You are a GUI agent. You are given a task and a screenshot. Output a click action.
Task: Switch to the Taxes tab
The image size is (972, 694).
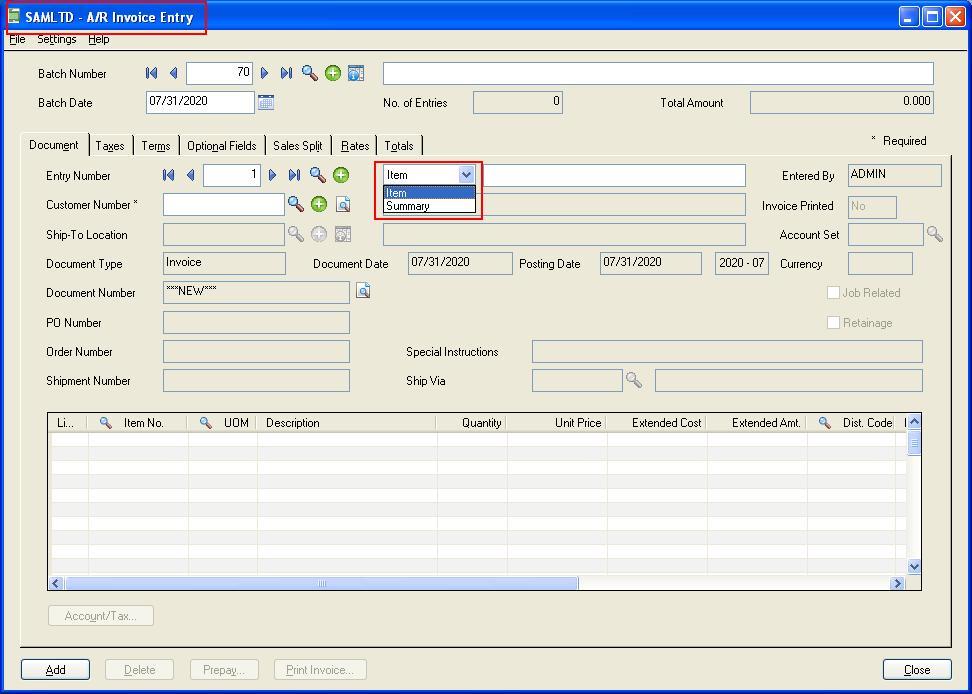(110, 146)
